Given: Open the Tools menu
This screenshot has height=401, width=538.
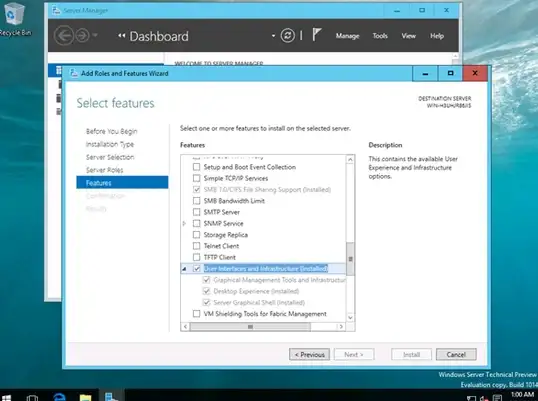Looking at the screenshot, I should tap(380, 36).
